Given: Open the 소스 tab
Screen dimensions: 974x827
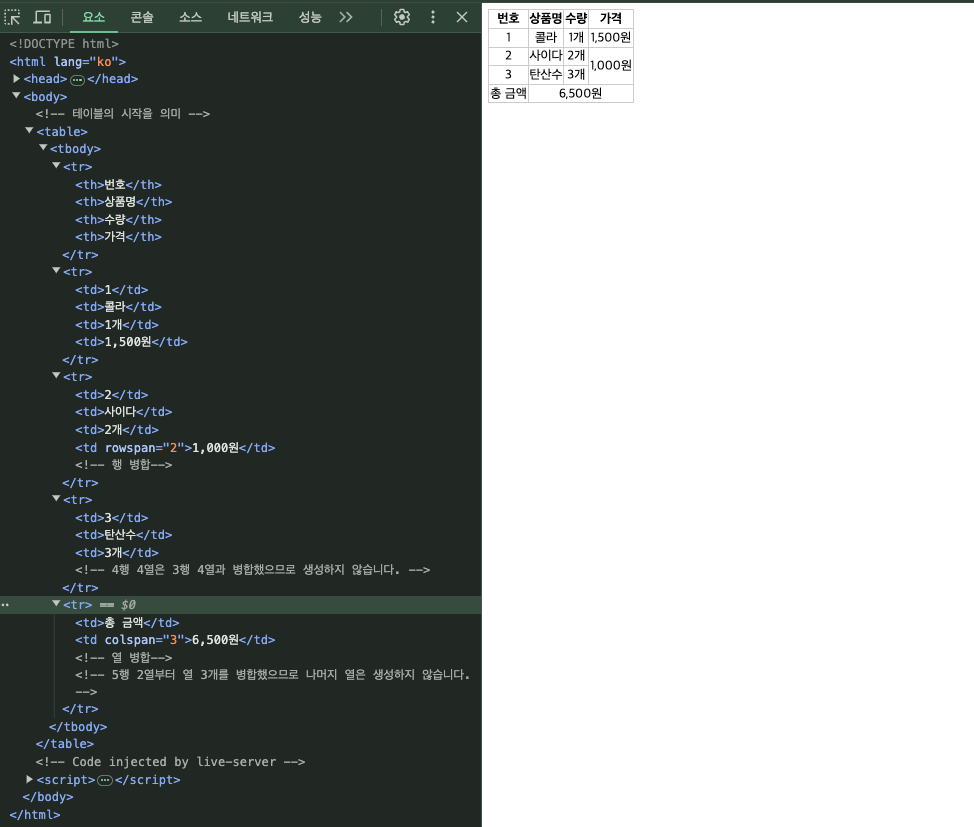Looking at the screenshot, I should click(x=191, y=17).
